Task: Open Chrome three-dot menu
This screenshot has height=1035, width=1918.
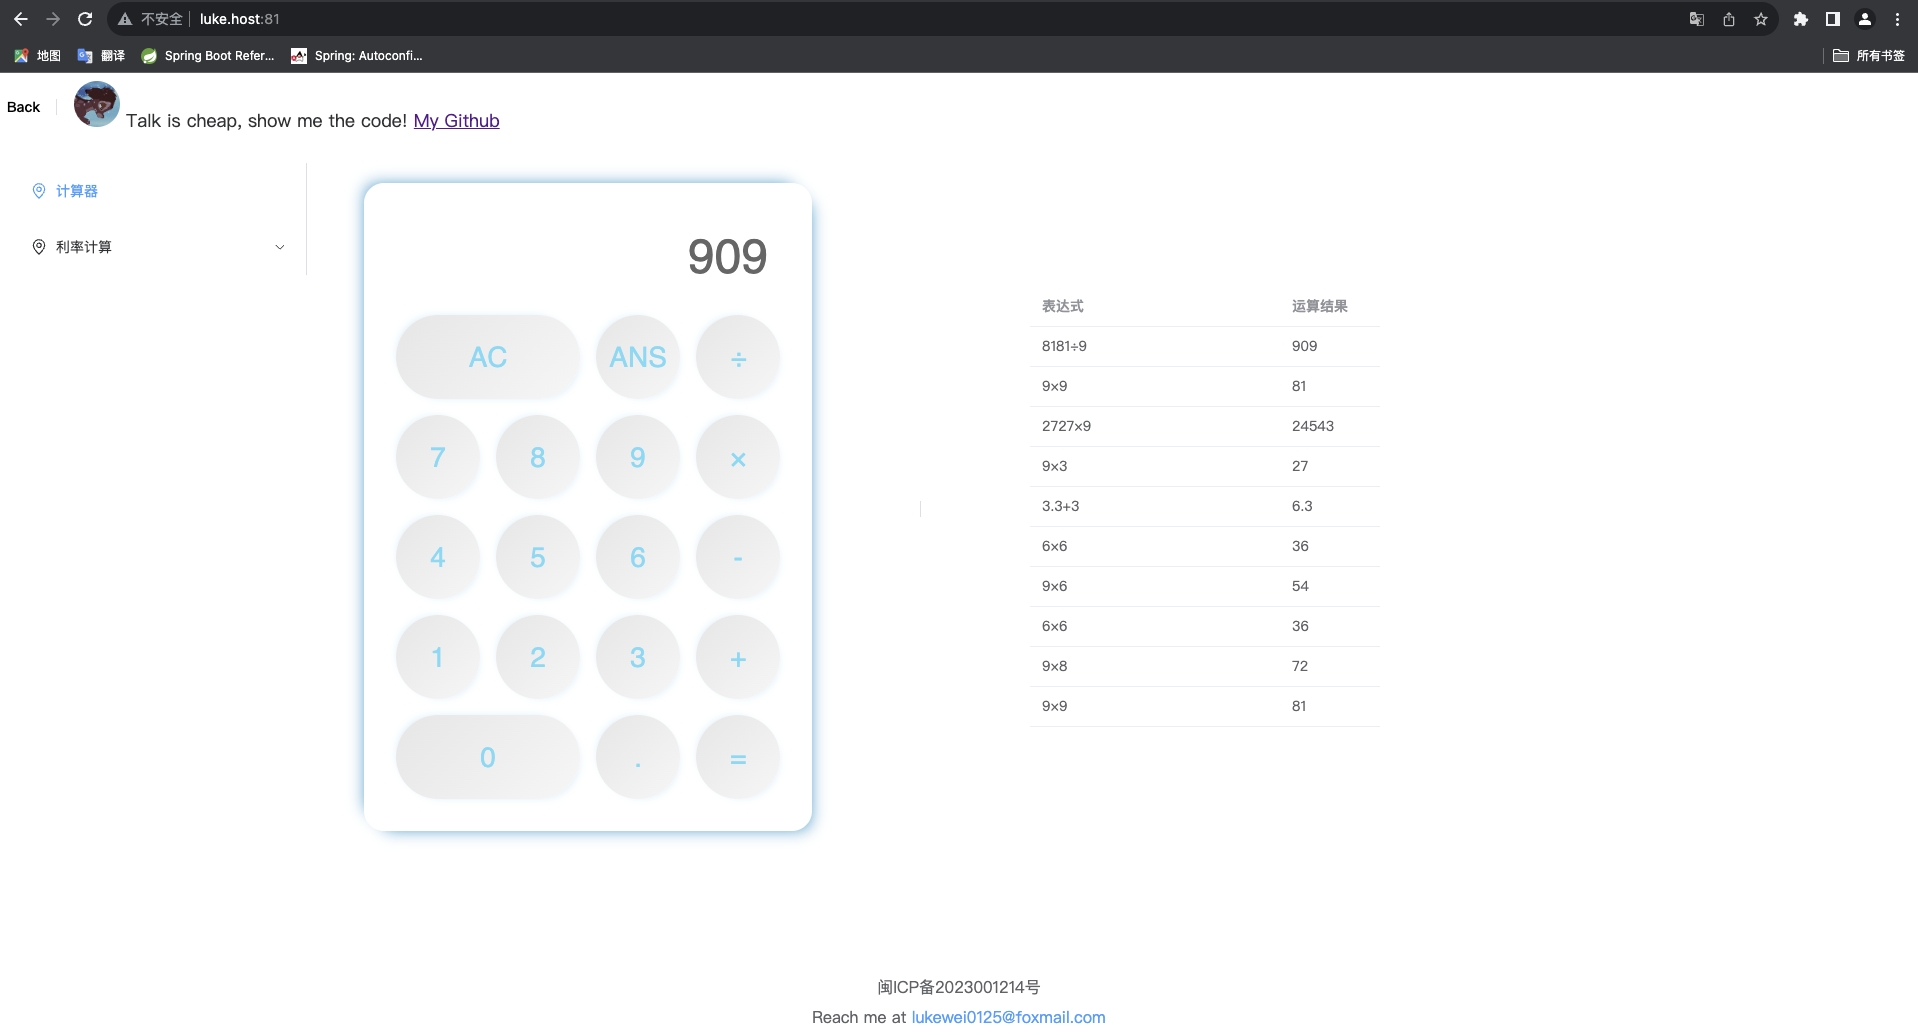Action: [x=1897, y=19]
